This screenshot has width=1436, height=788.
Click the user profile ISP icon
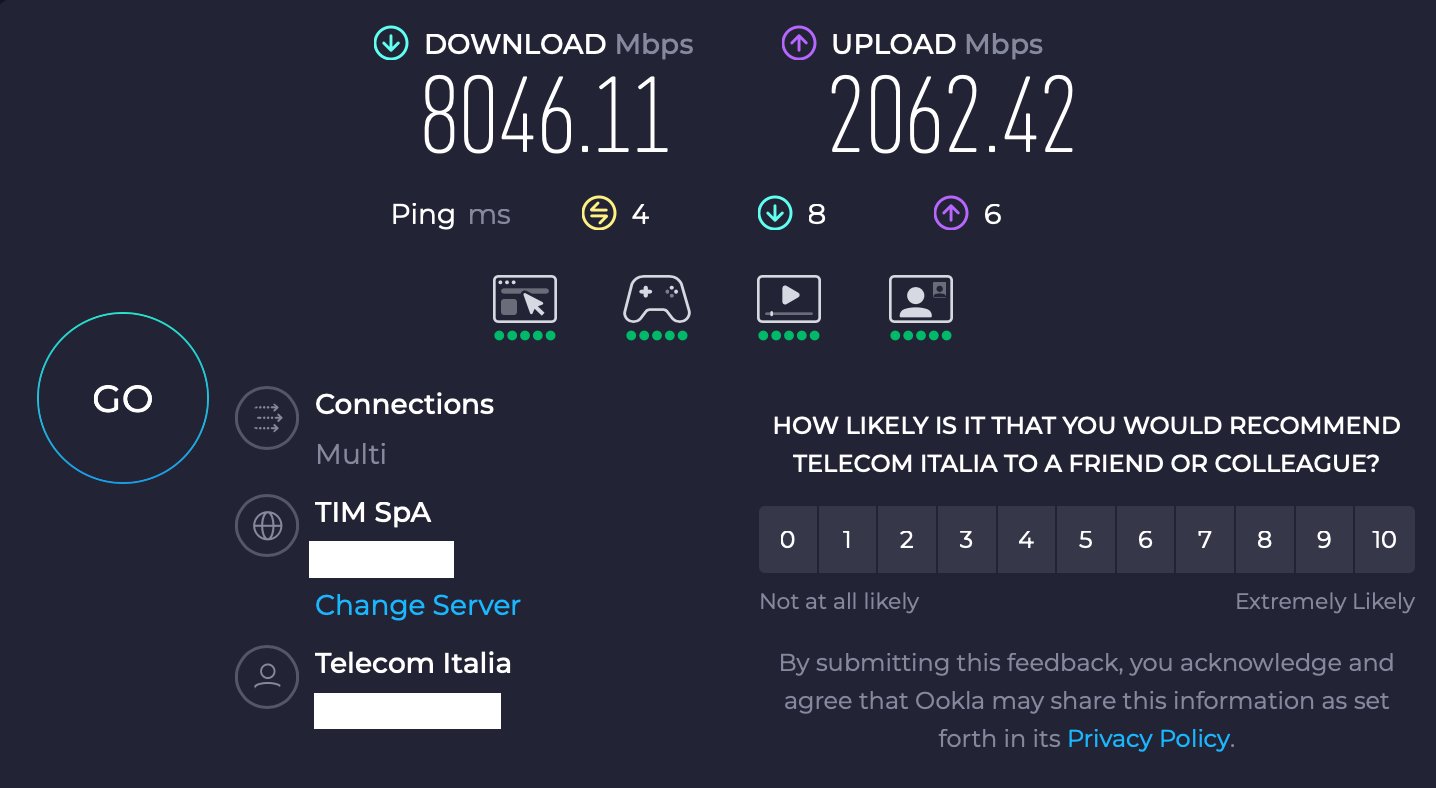267,676
